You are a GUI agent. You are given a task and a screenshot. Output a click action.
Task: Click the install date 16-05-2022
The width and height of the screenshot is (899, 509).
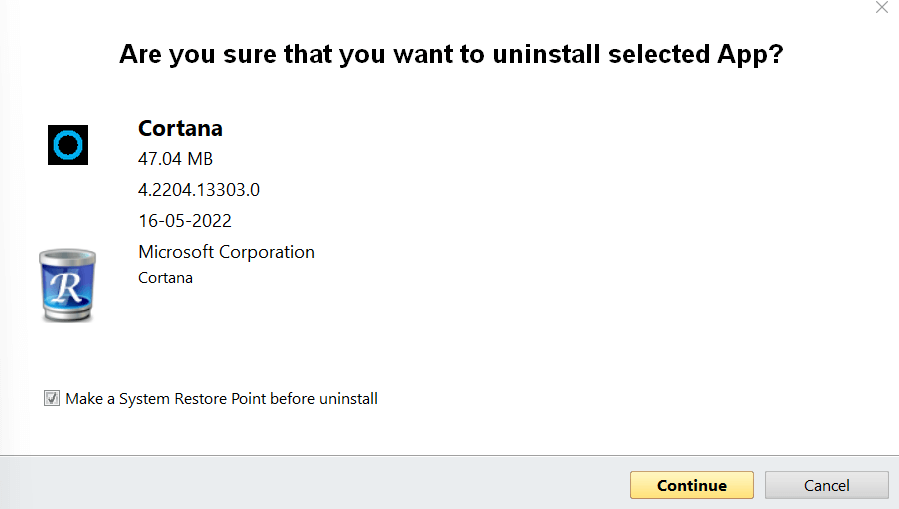coord(185,221)
